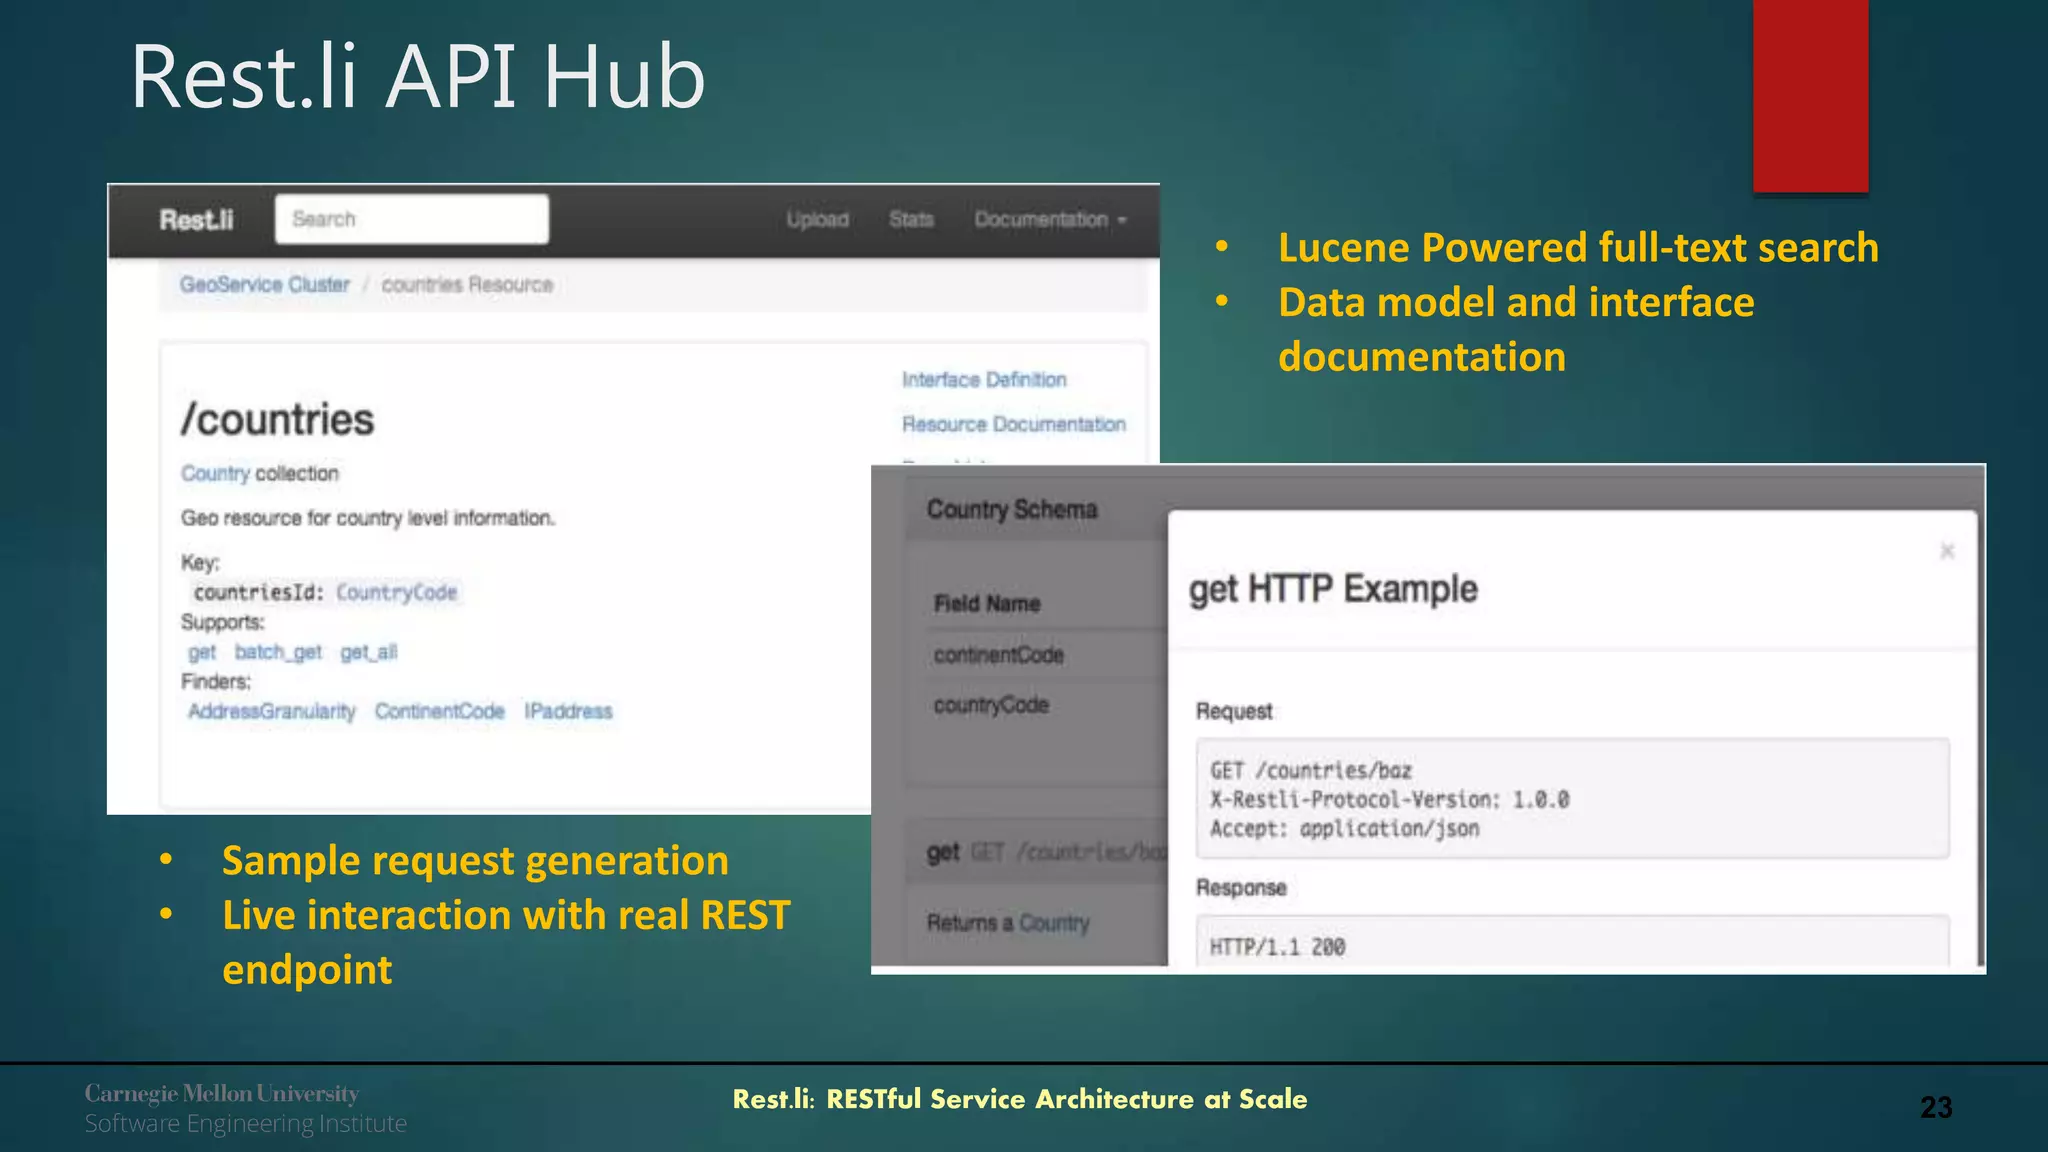
Task: Click the Country collection link
Action: [215, 473]
